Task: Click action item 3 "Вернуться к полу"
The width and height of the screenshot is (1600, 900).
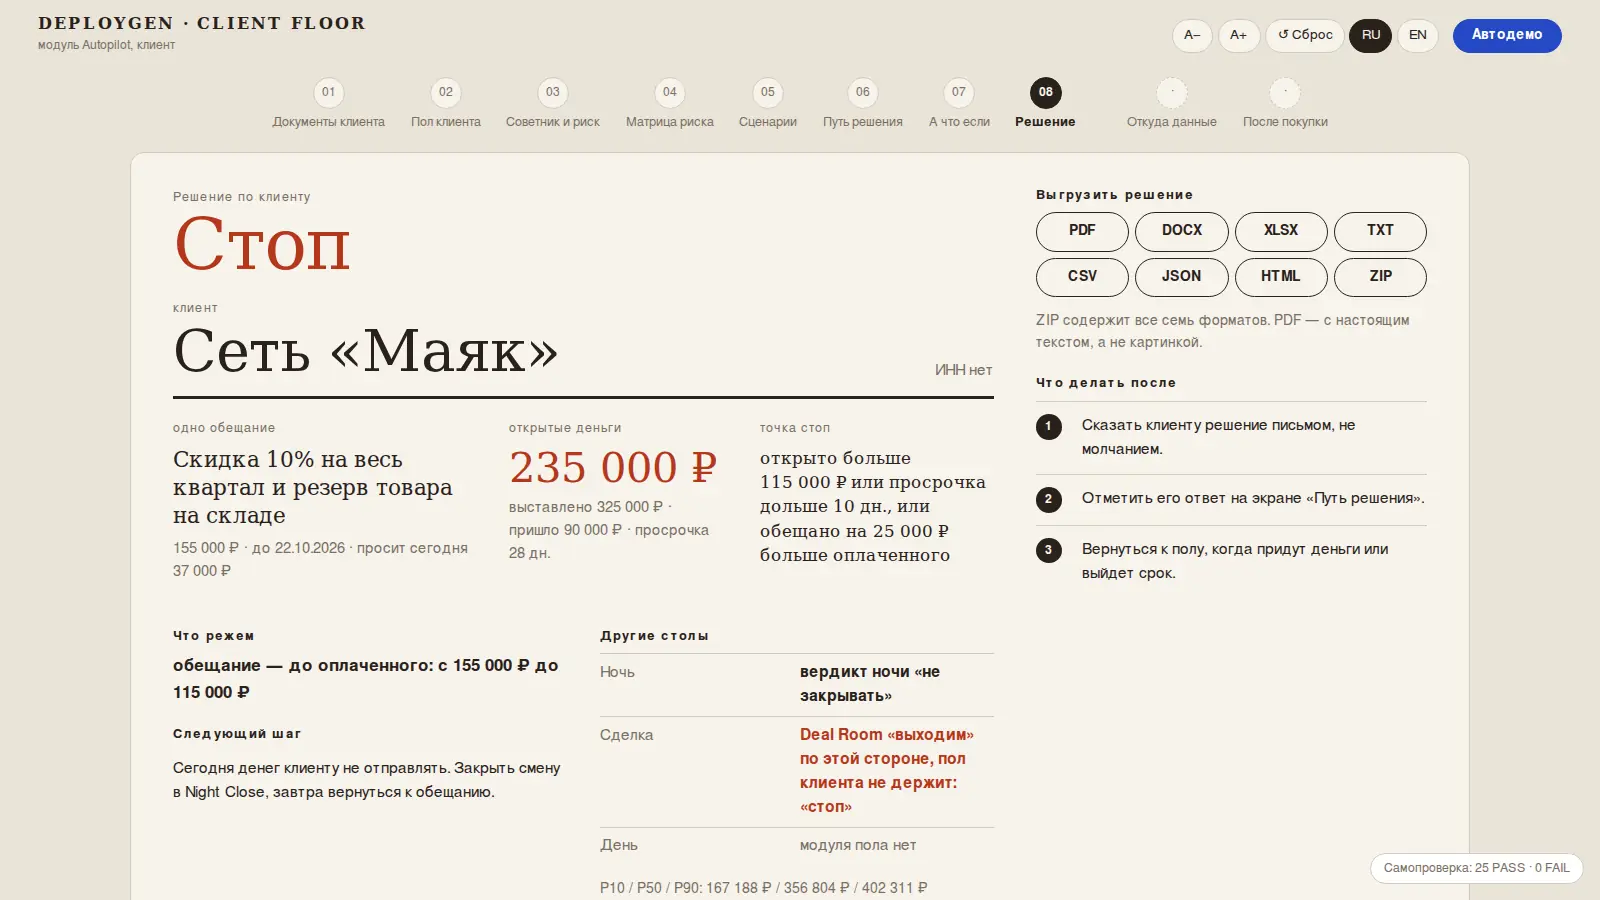Action: 1231,561
